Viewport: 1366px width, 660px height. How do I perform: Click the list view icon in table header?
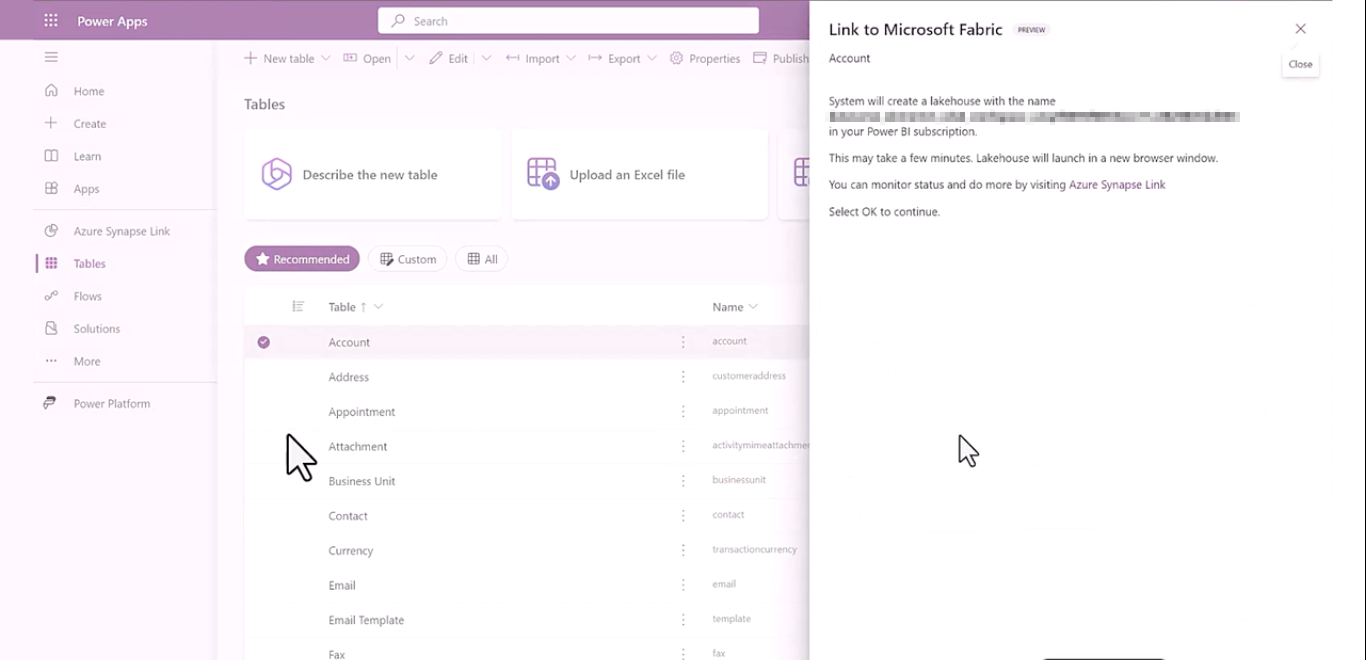click(x=298, y=307)
